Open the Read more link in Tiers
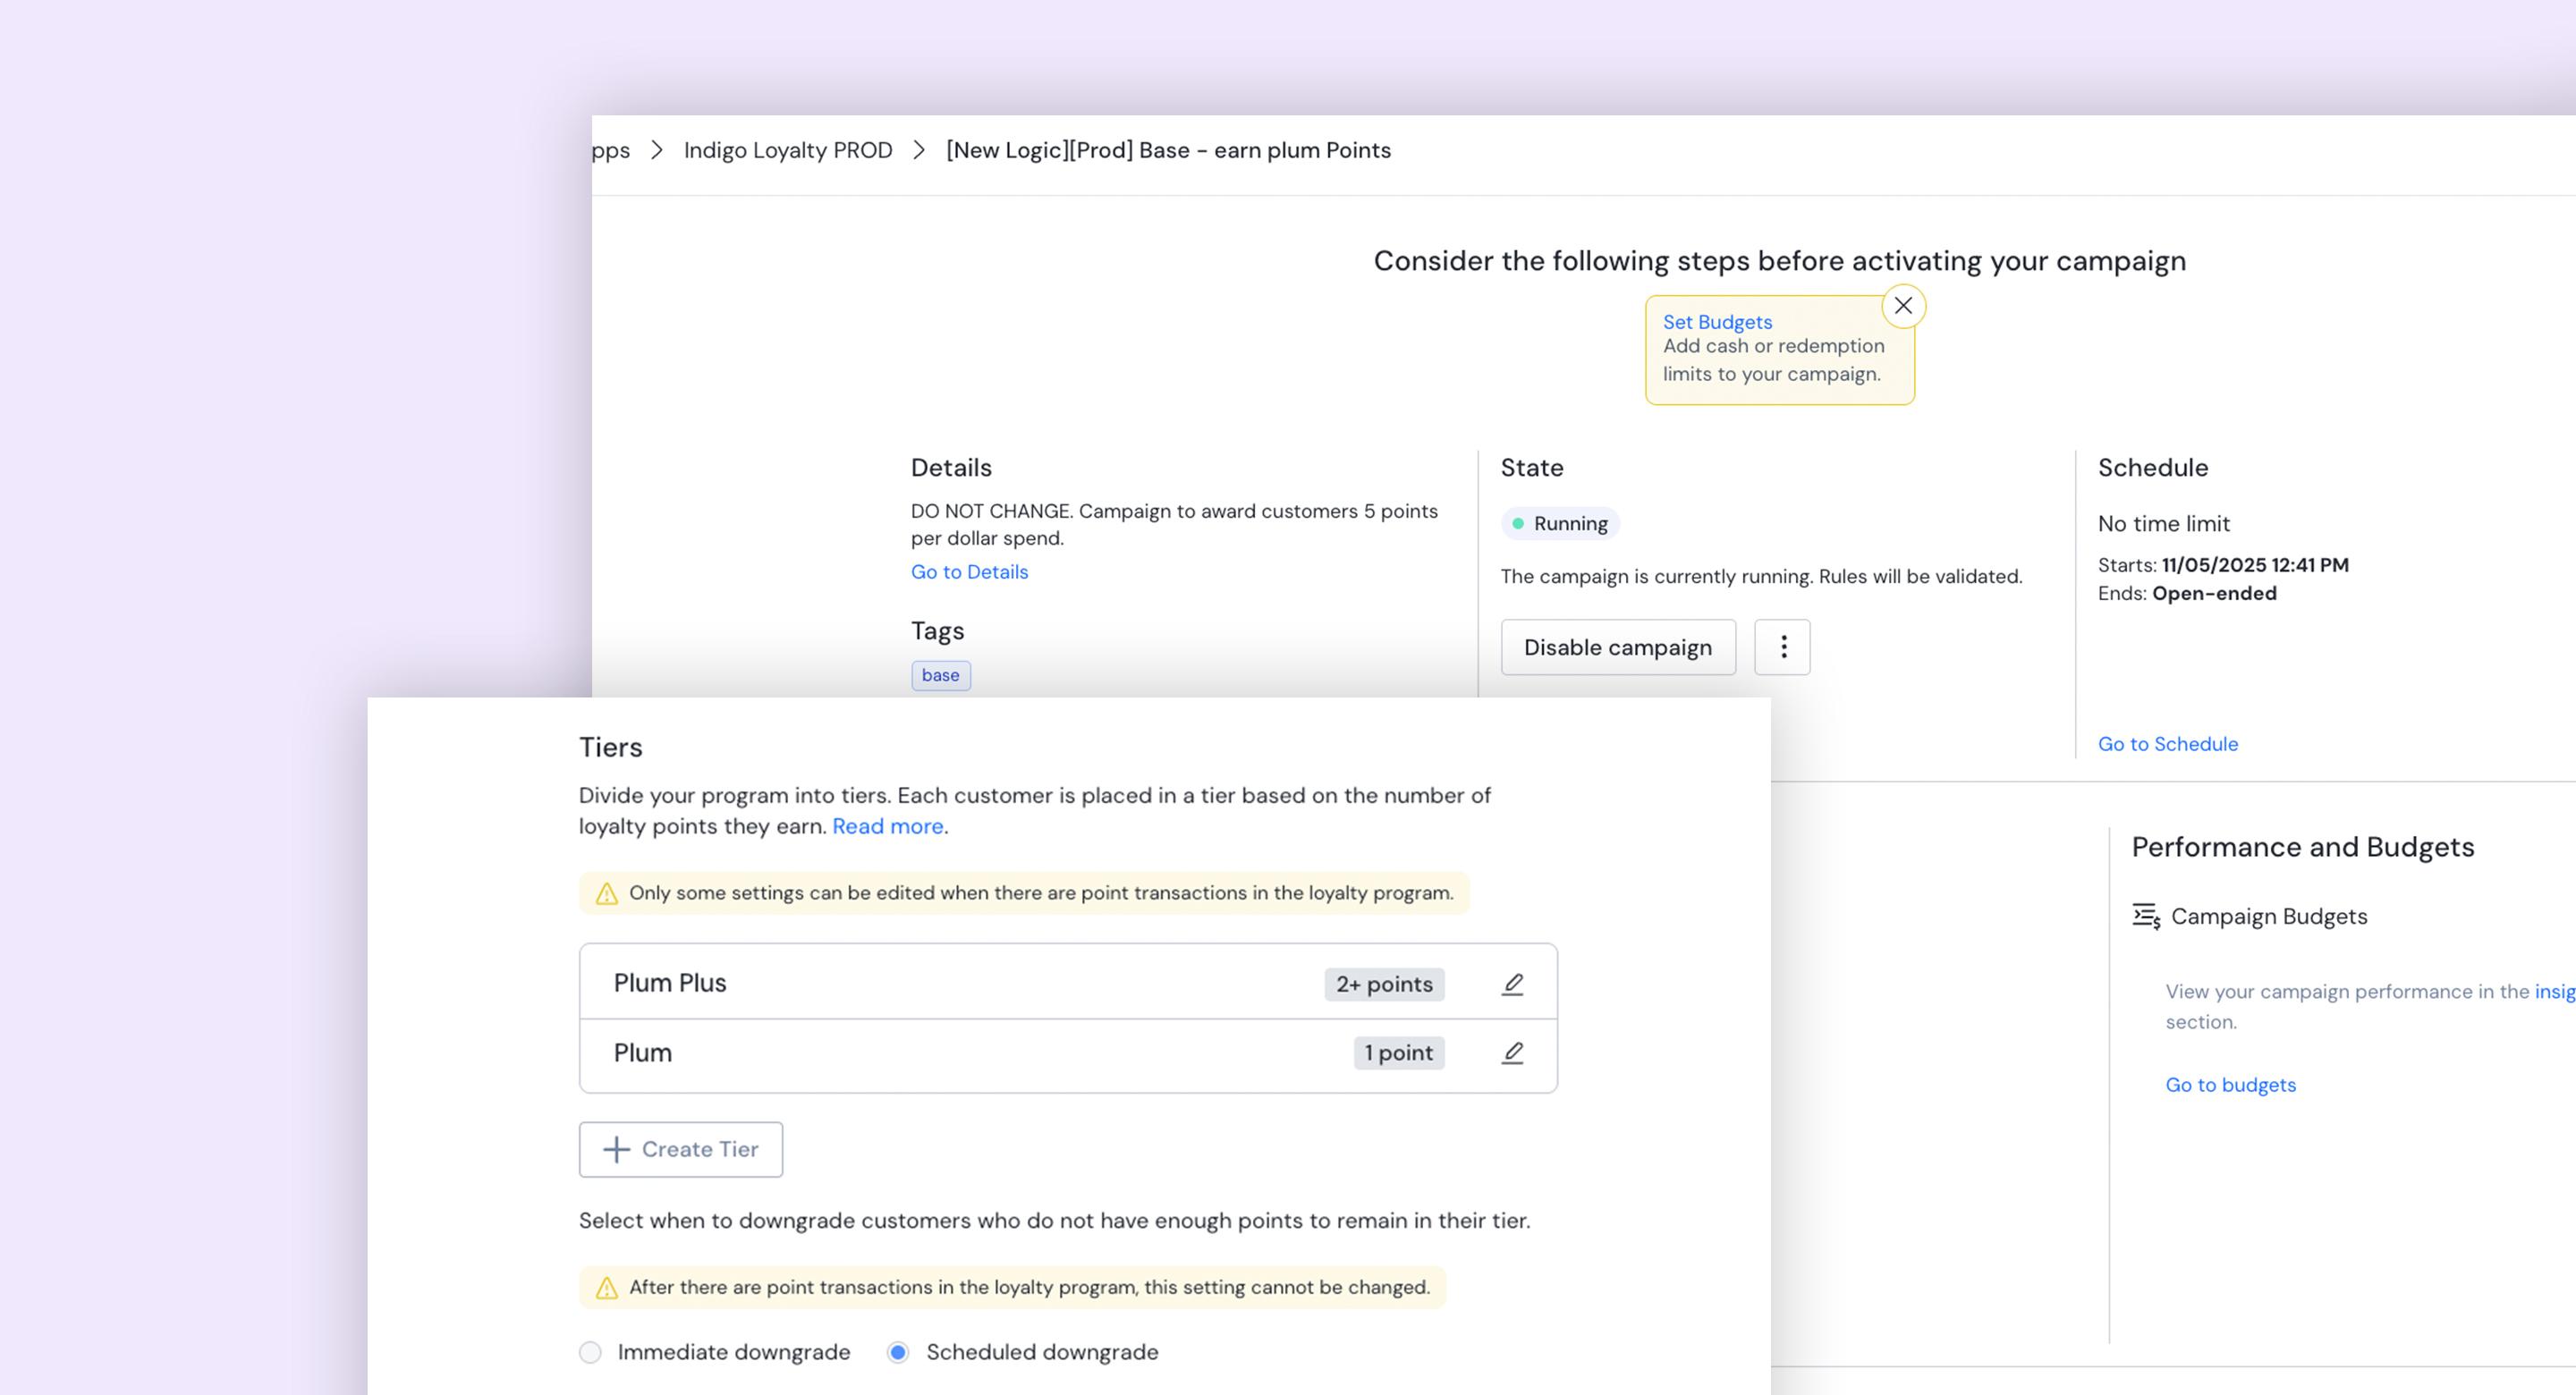Image resolution: width=2576 pixels, height=1395 pixels. (x=888, y=826)
